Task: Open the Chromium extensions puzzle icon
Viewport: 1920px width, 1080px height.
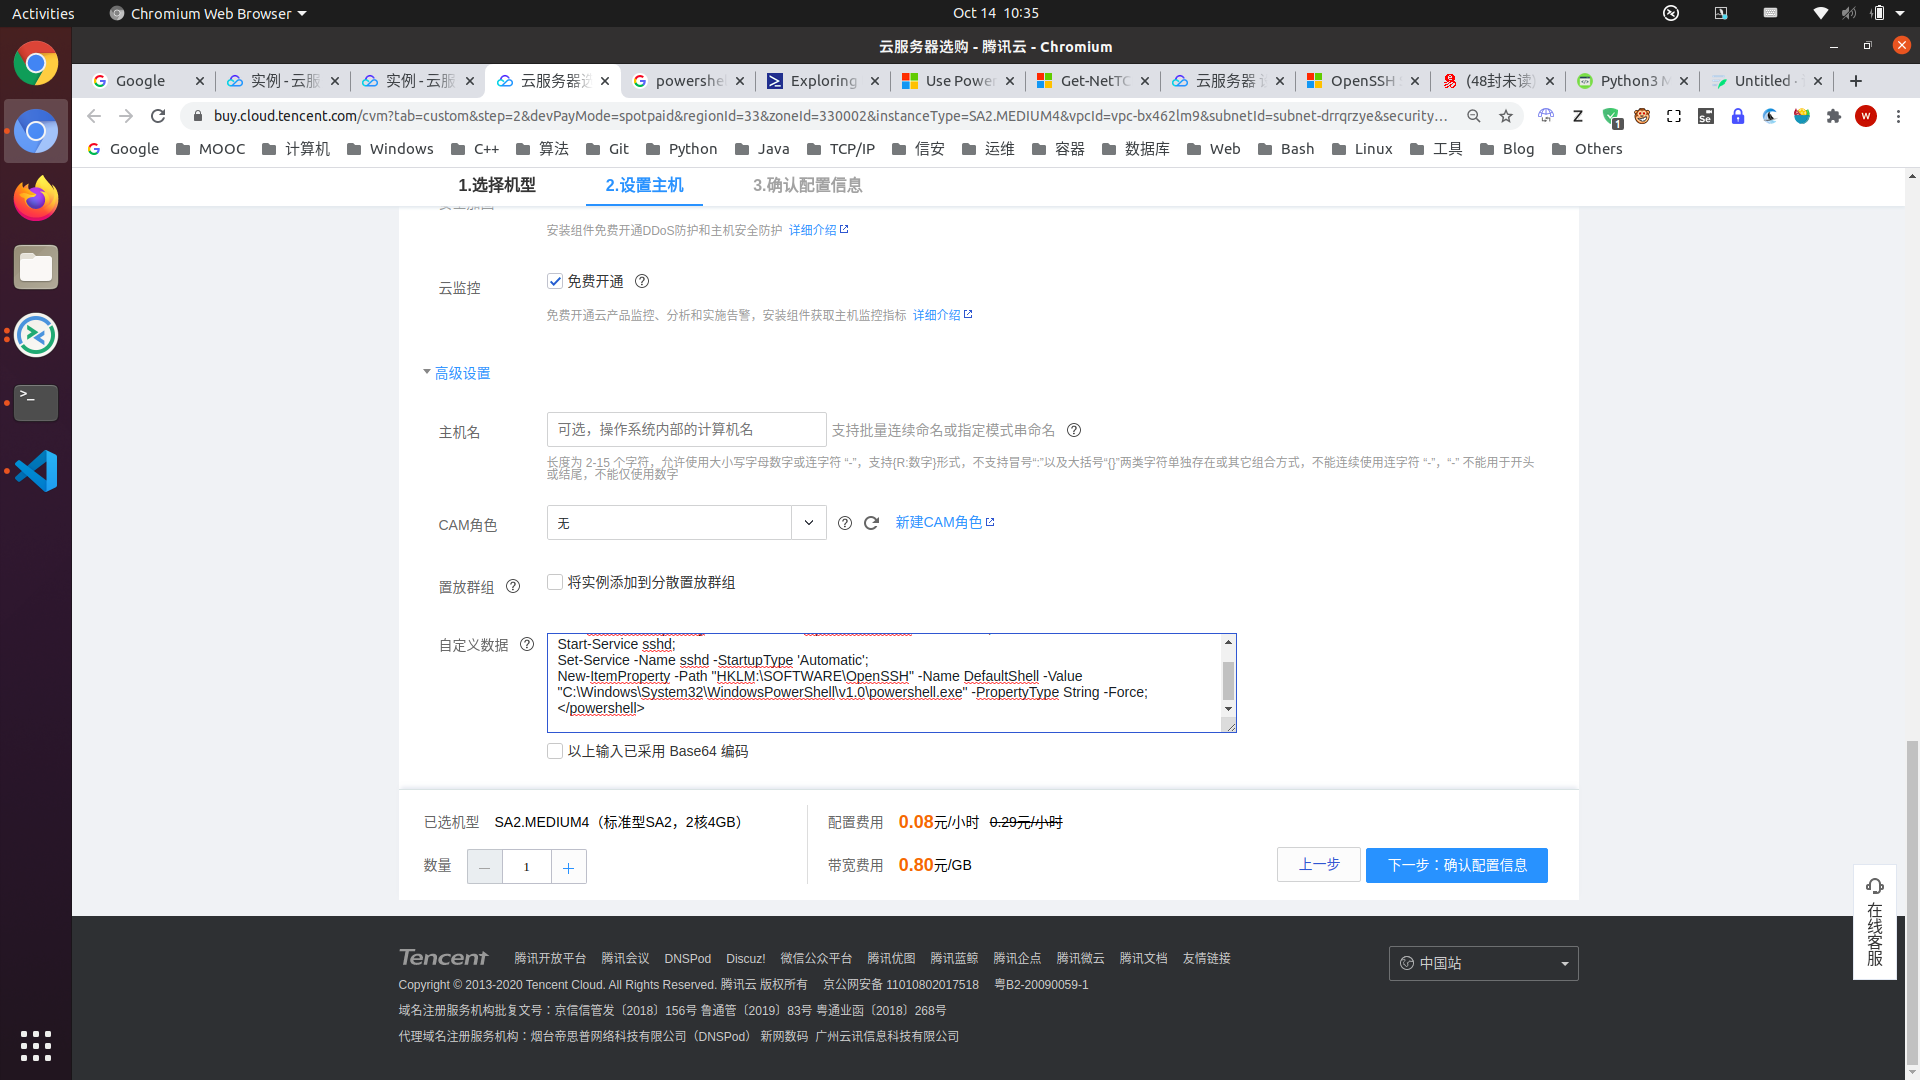Action: pyautogui.click(x=1833, y=116)
